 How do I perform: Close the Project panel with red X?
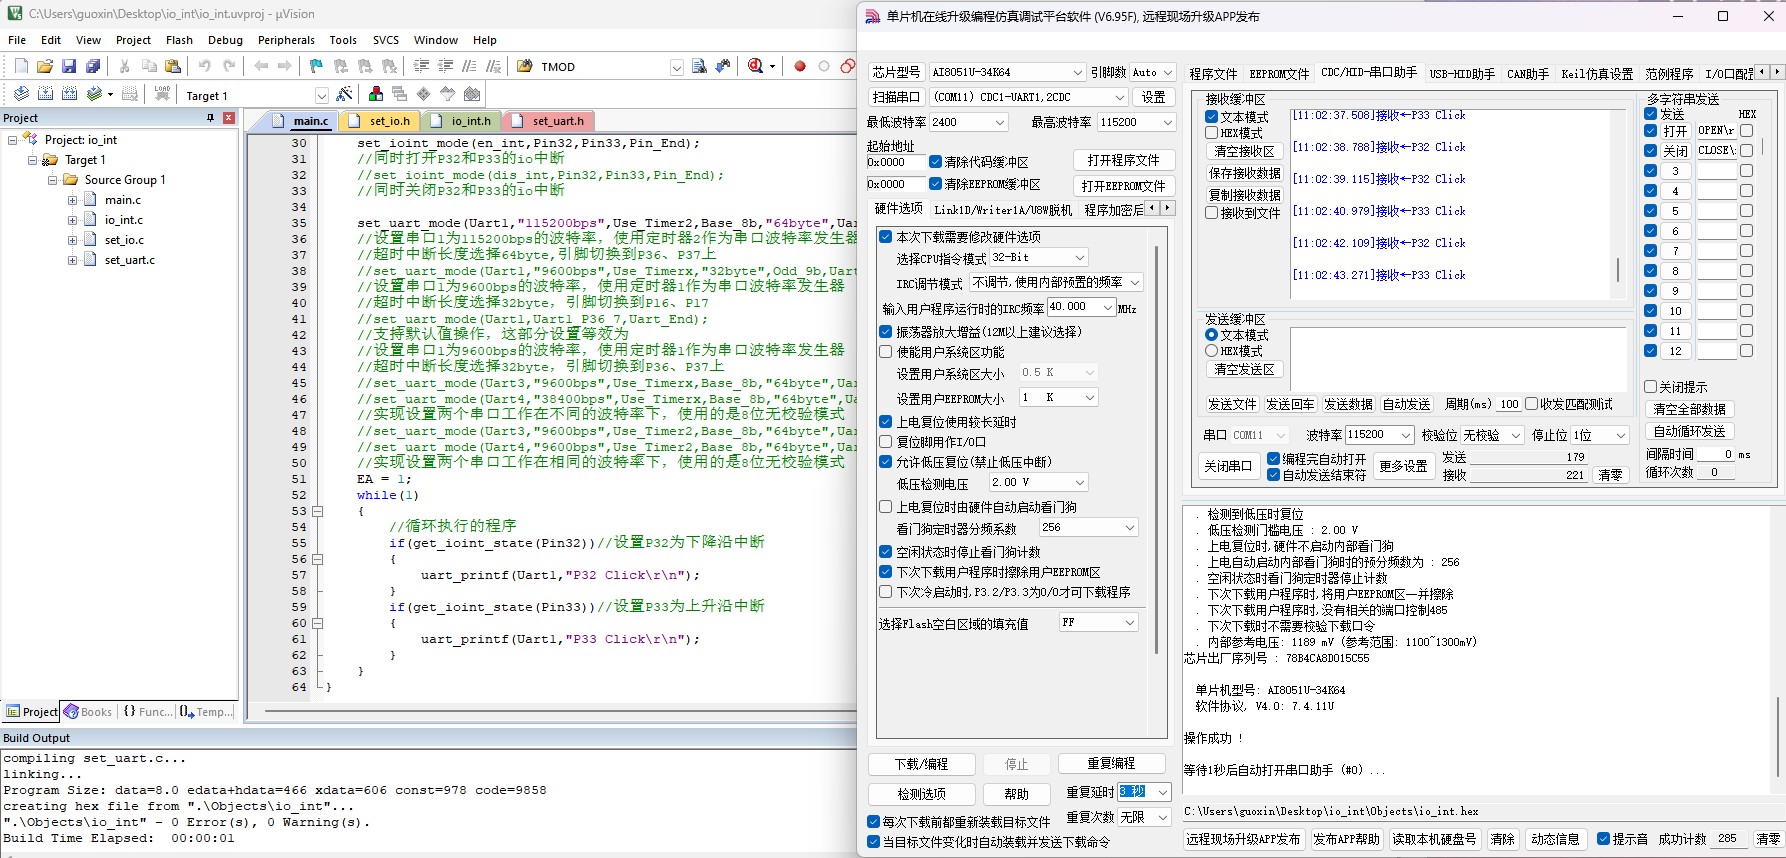point(229,118)
